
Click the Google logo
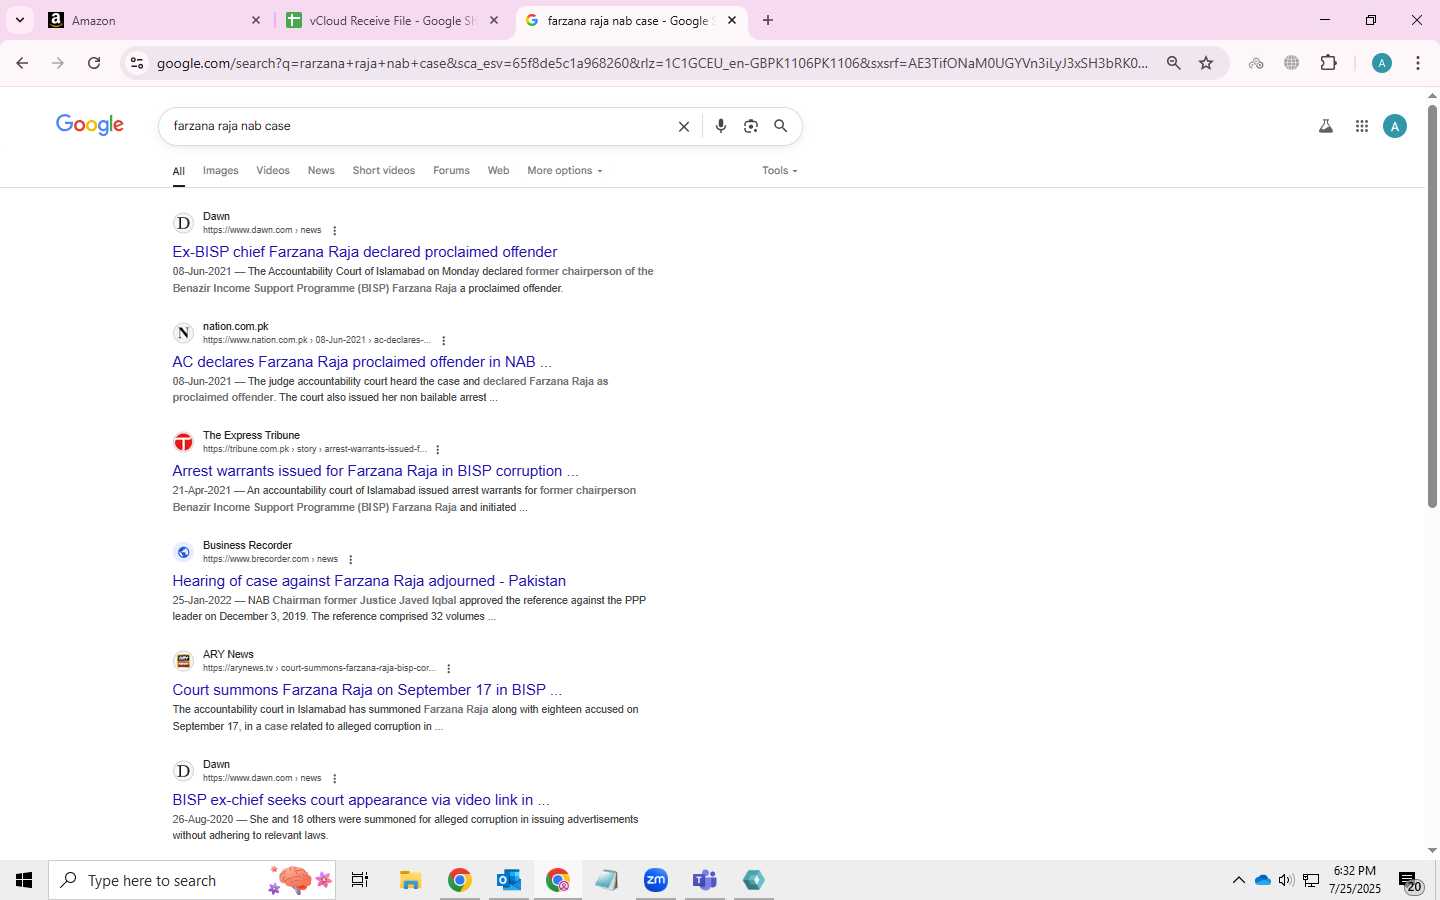[90, 125]
